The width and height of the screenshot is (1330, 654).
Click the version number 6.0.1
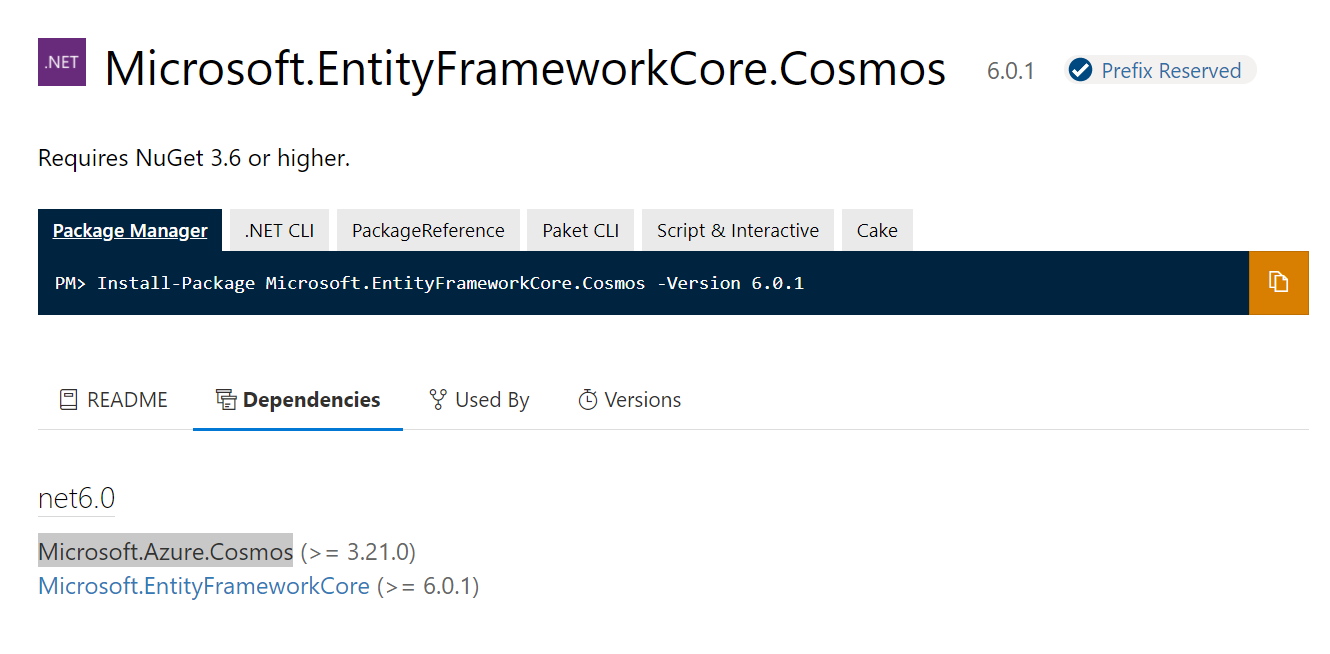pyautogui.click(x=1011, y=70)
